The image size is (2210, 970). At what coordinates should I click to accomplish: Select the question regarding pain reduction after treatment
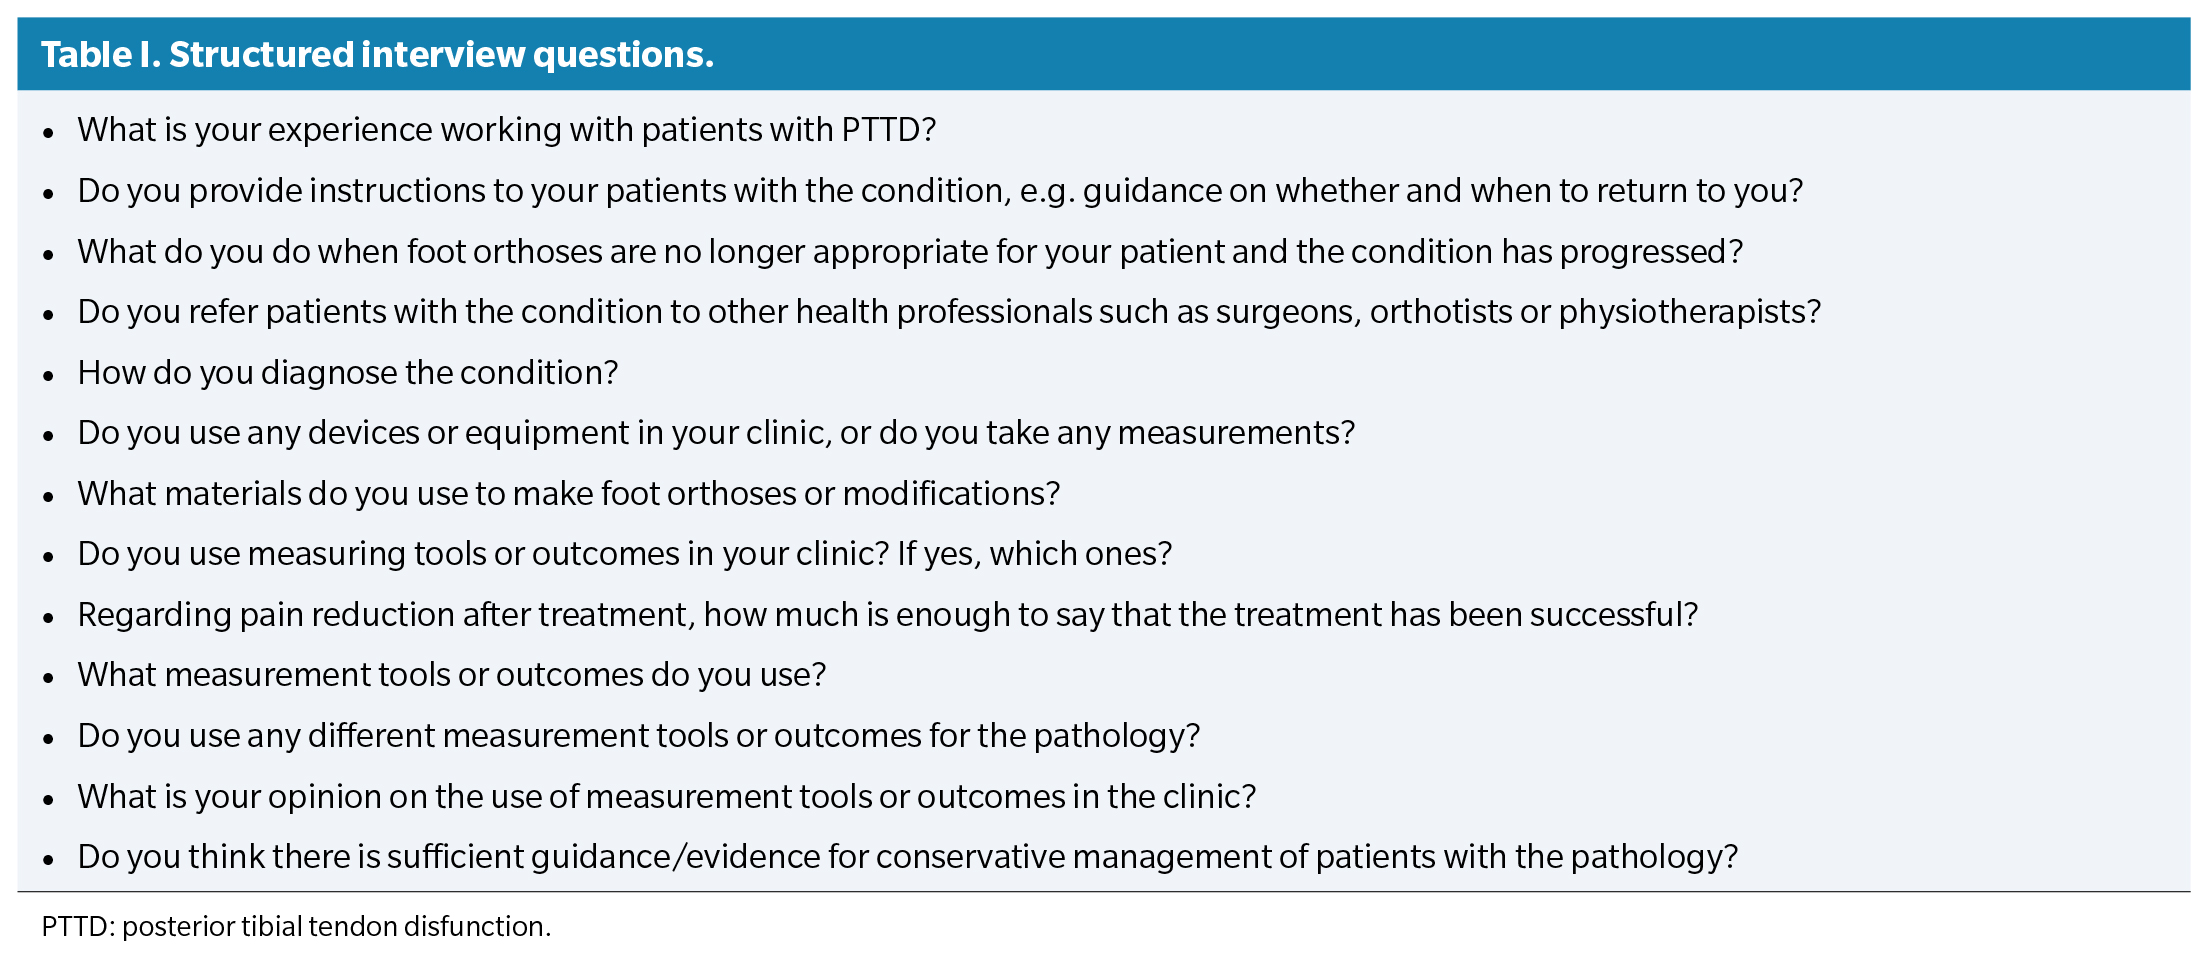click(887, 615)
